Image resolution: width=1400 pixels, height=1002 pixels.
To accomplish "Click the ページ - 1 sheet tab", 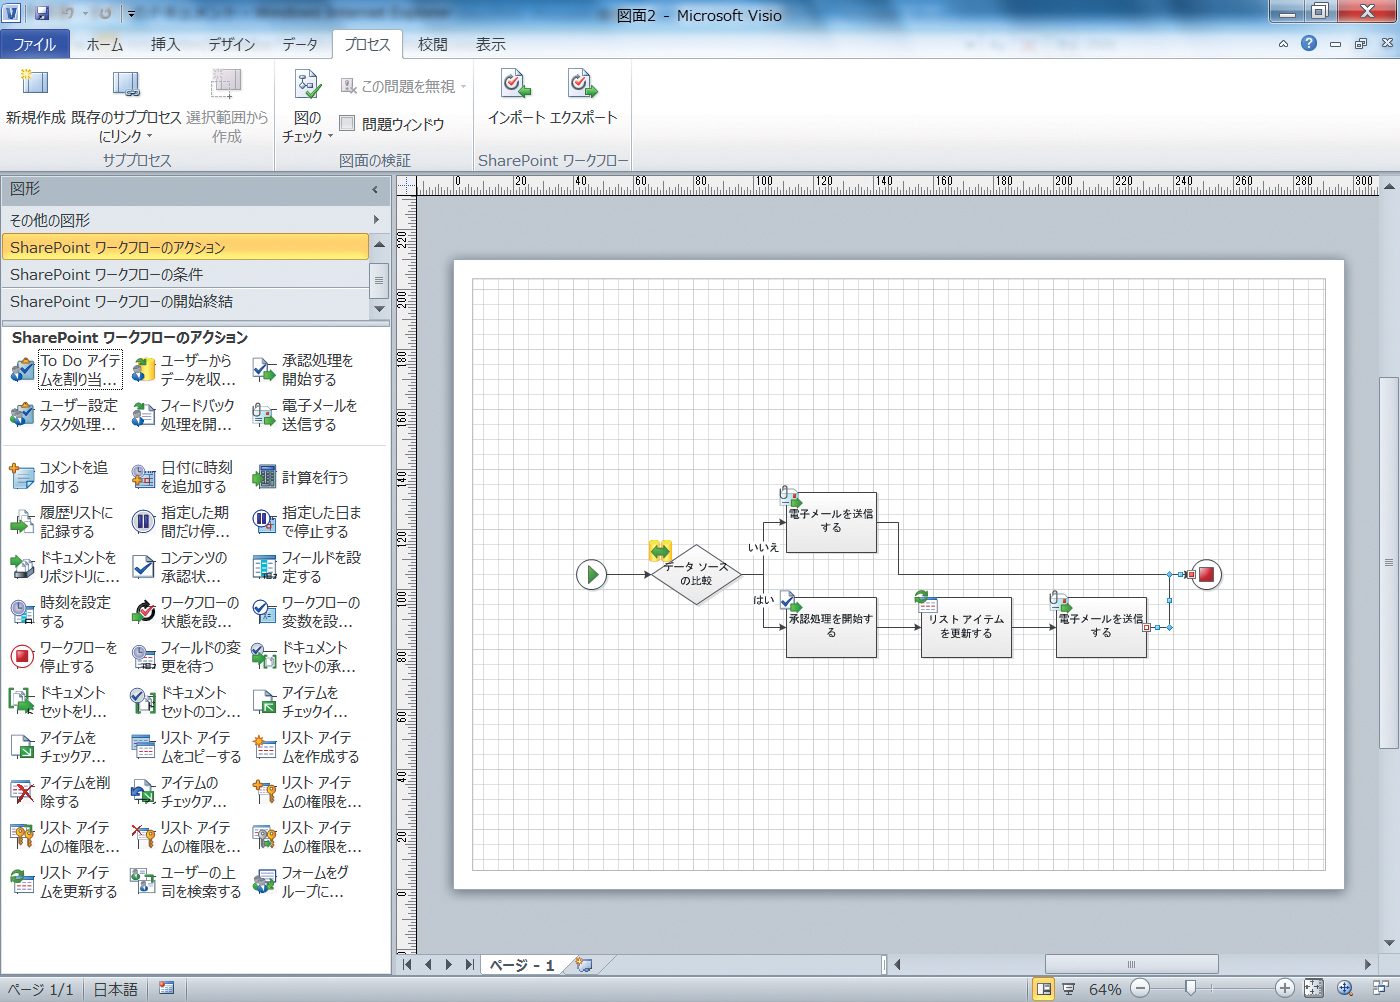I will 521,965.
